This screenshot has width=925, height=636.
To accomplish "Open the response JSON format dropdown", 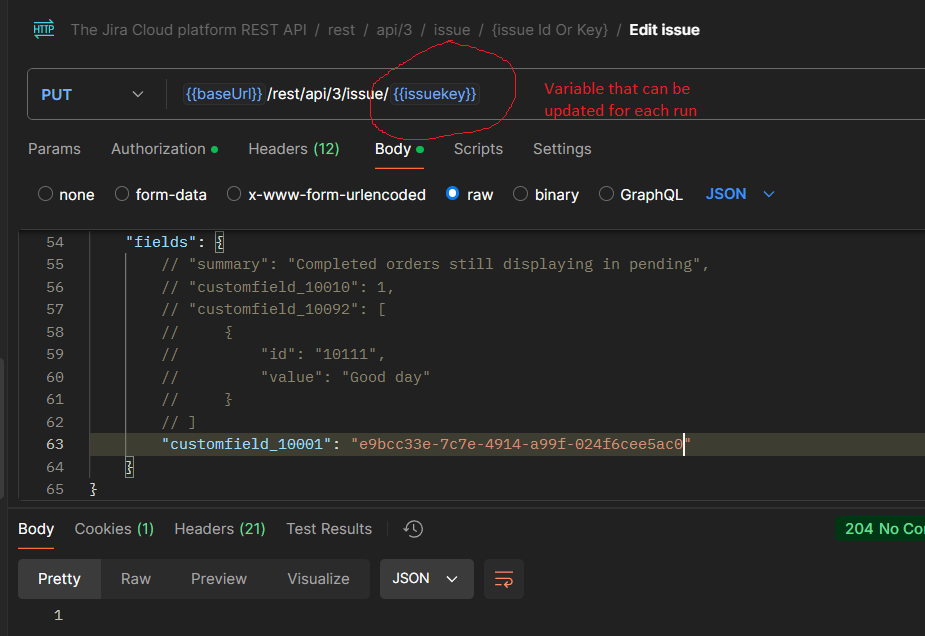I will (427, 579).
